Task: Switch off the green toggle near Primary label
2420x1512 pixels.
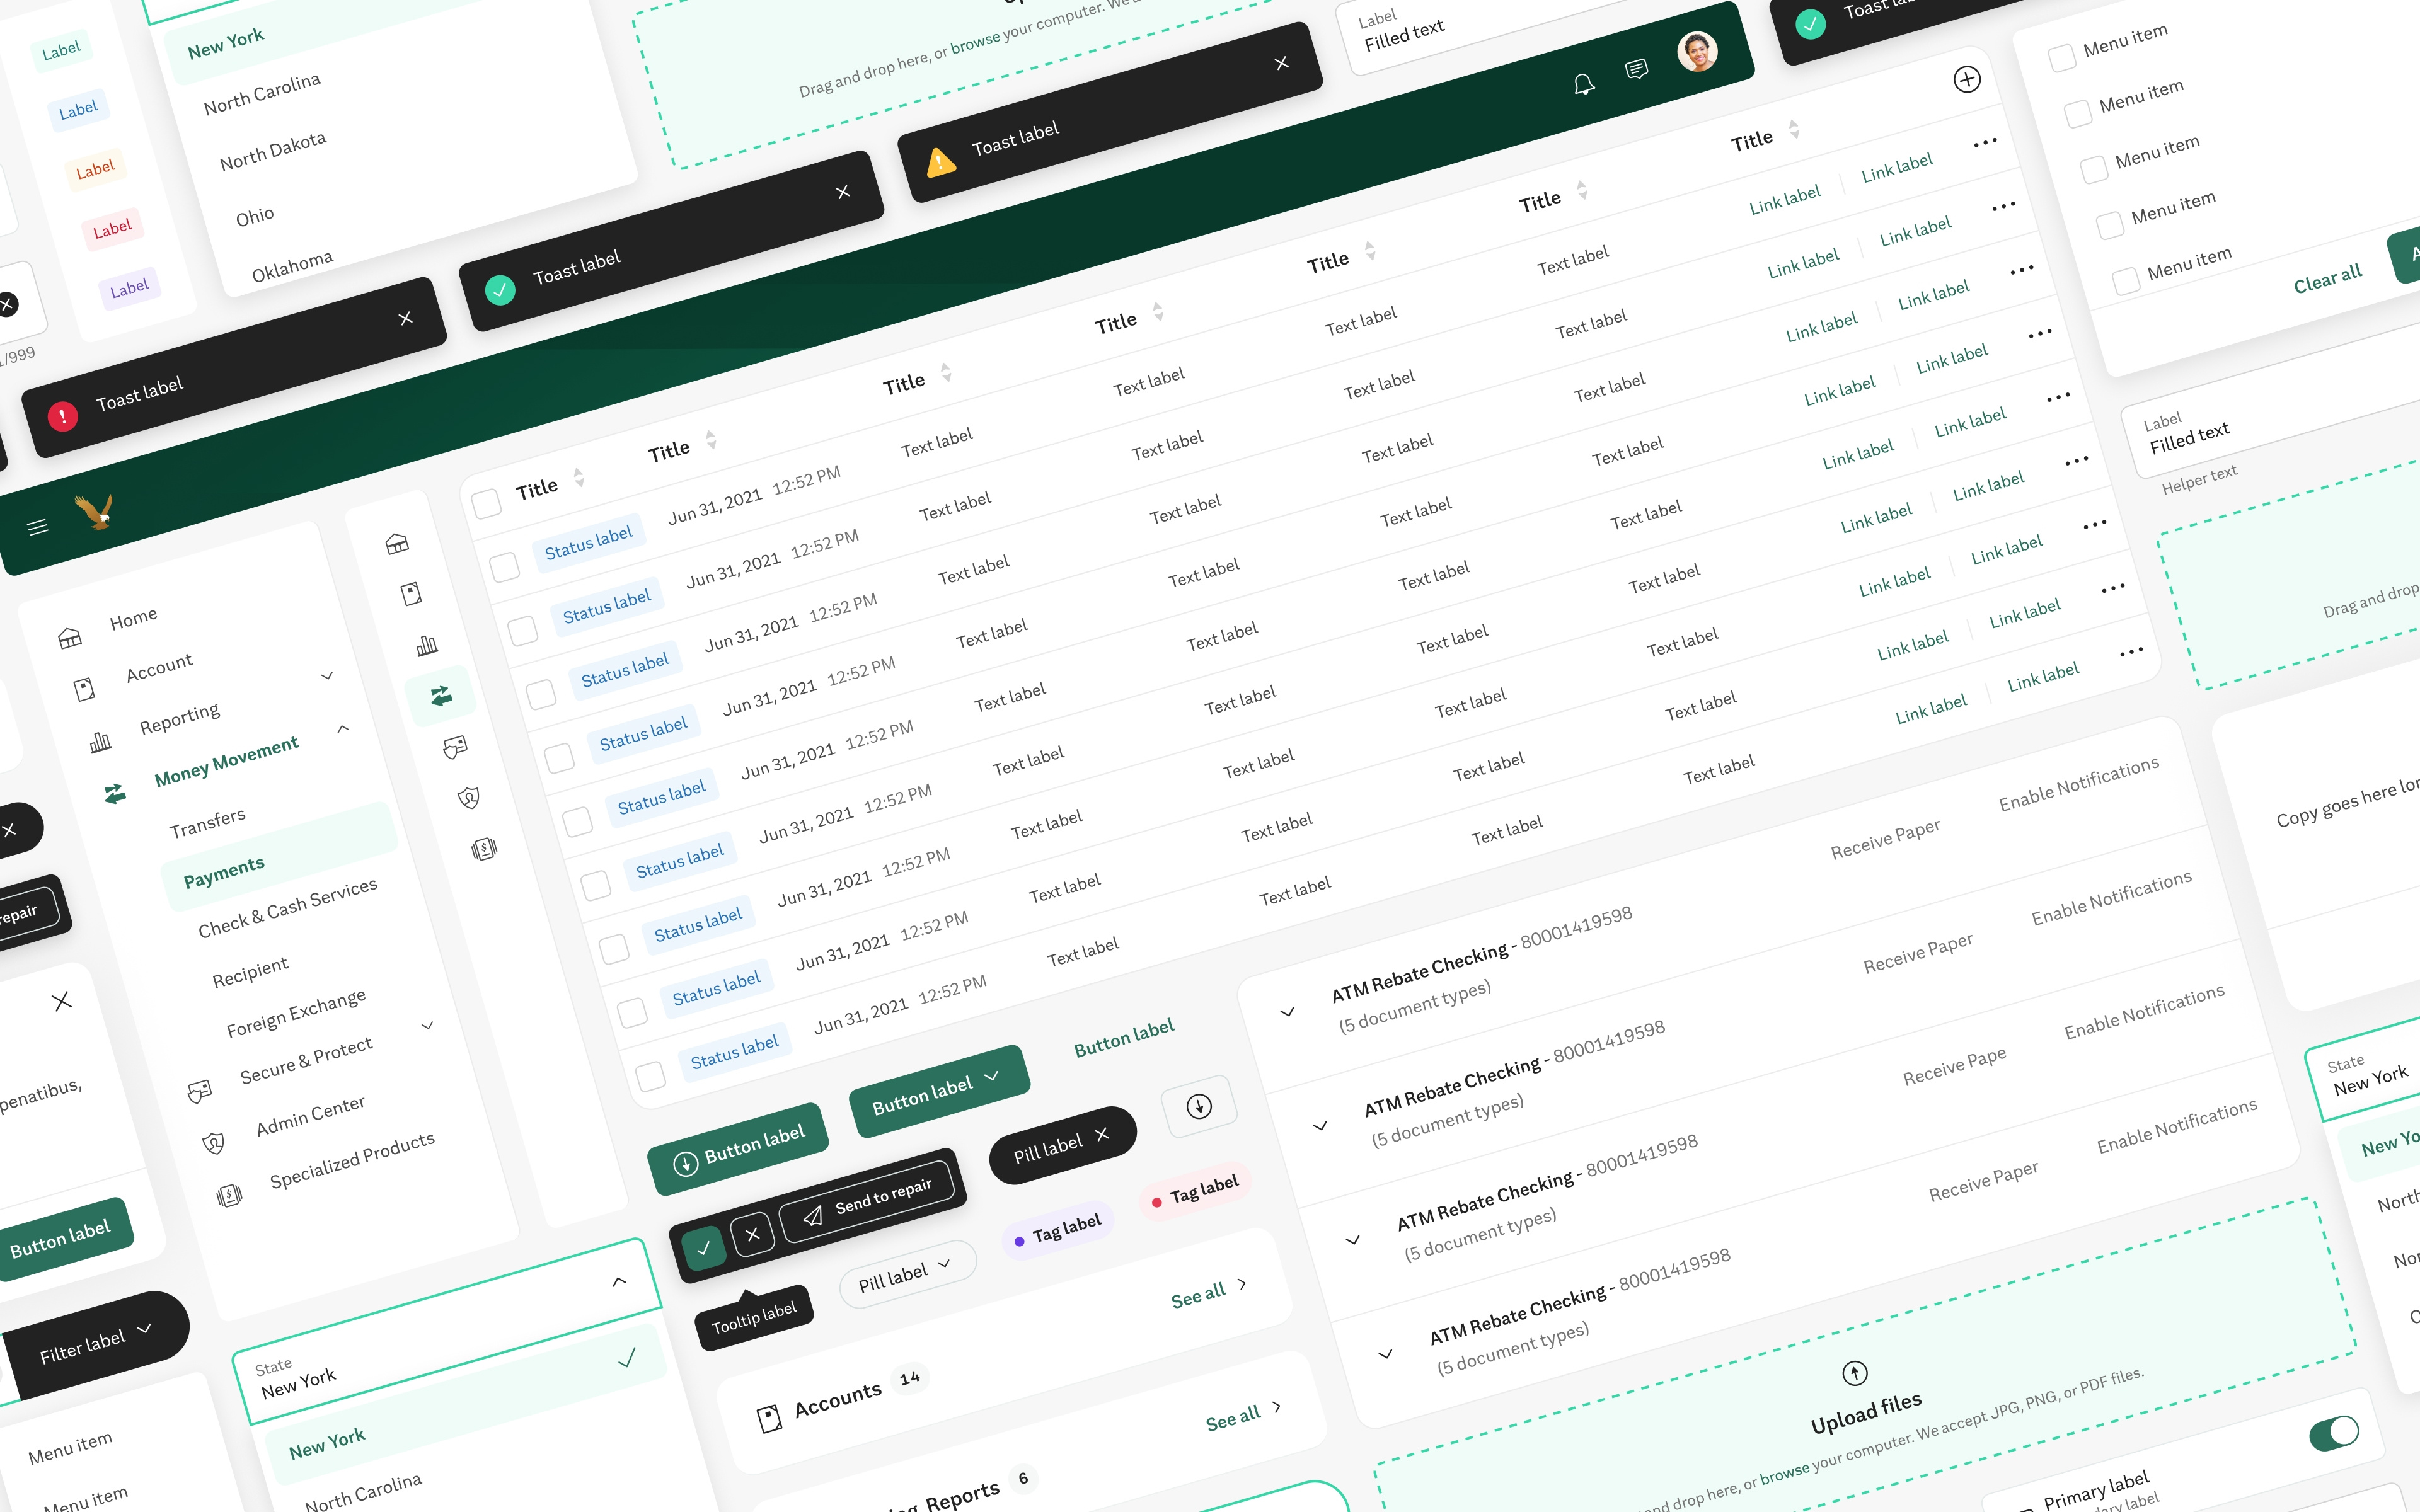Action: (x=2334, y=1434)
